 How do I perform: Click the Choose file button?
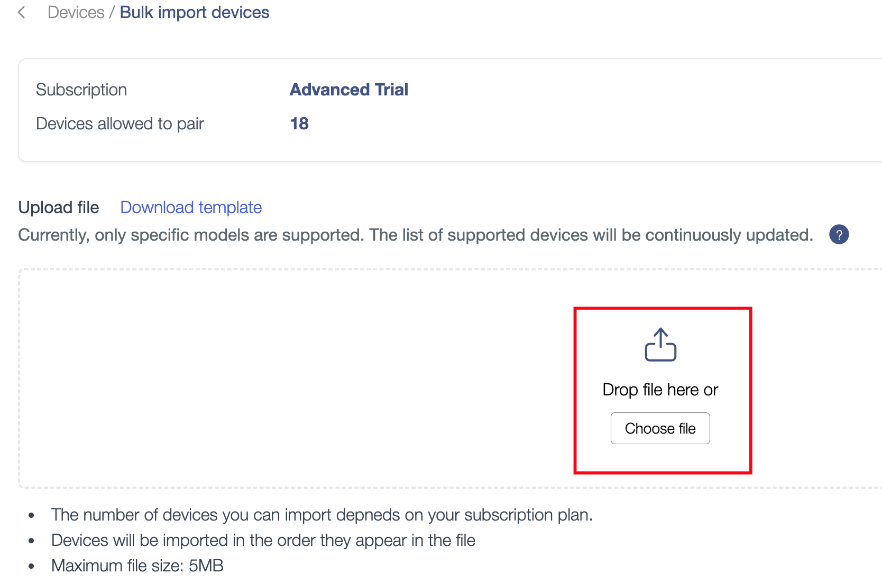click(660, 428)
